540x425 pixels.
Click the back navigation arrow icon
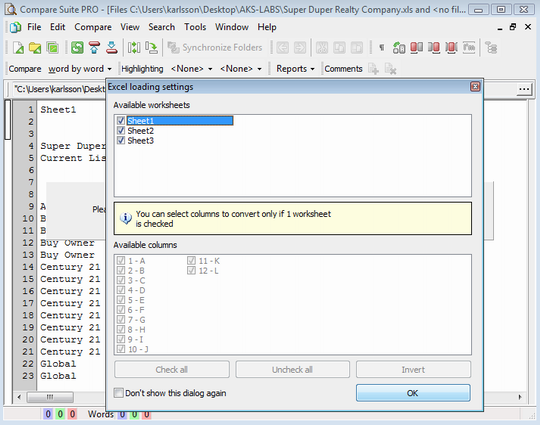(x=282, y=48)
